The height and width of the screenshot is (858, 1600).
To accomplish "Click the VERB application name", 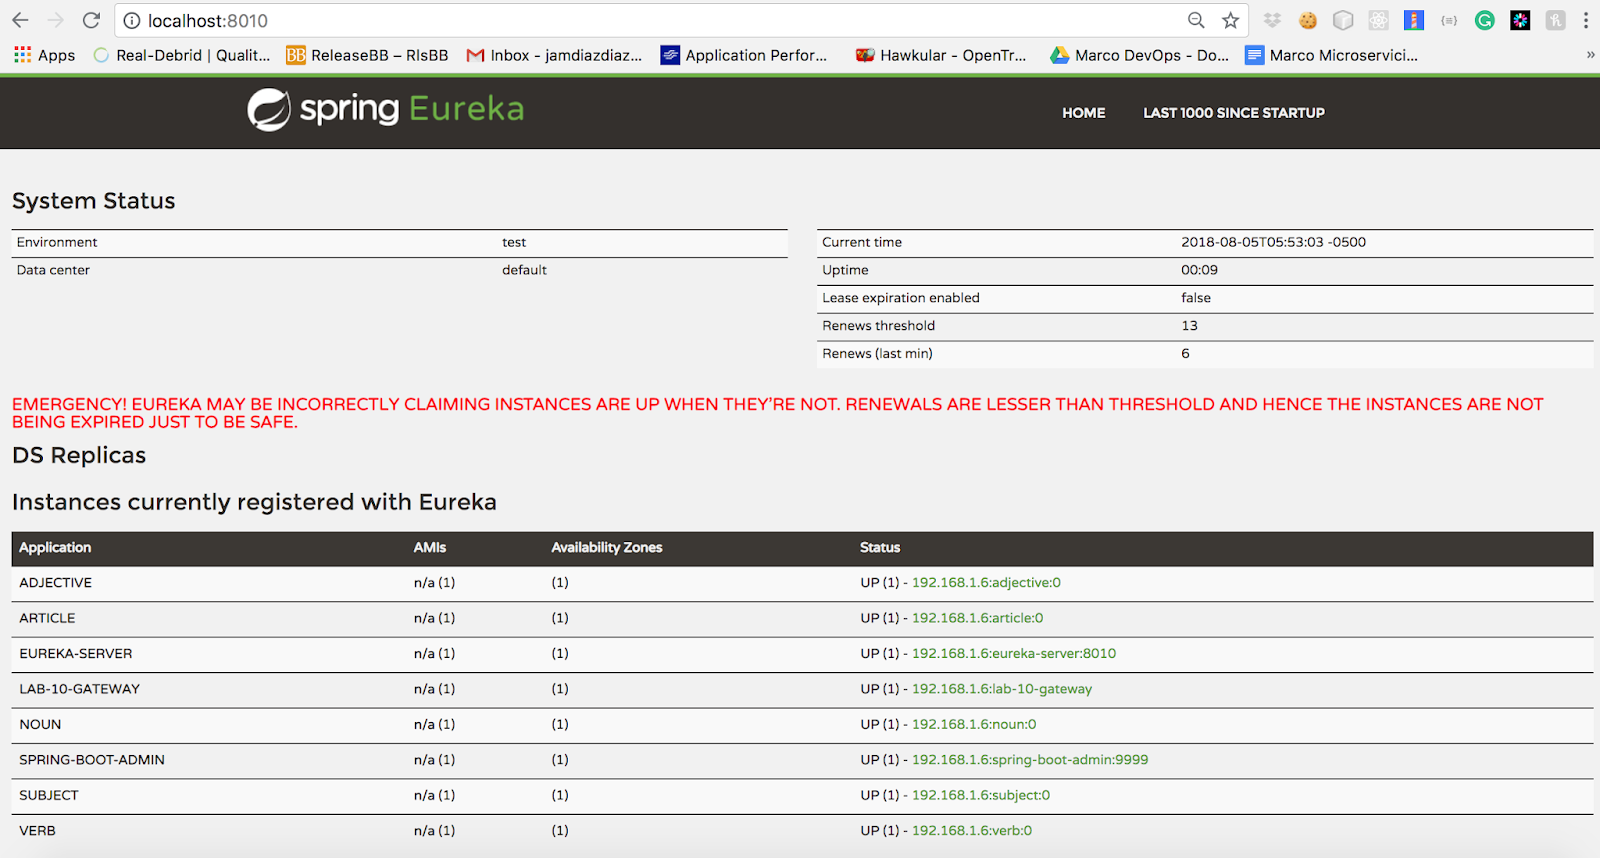I will [x=37, y=831].
